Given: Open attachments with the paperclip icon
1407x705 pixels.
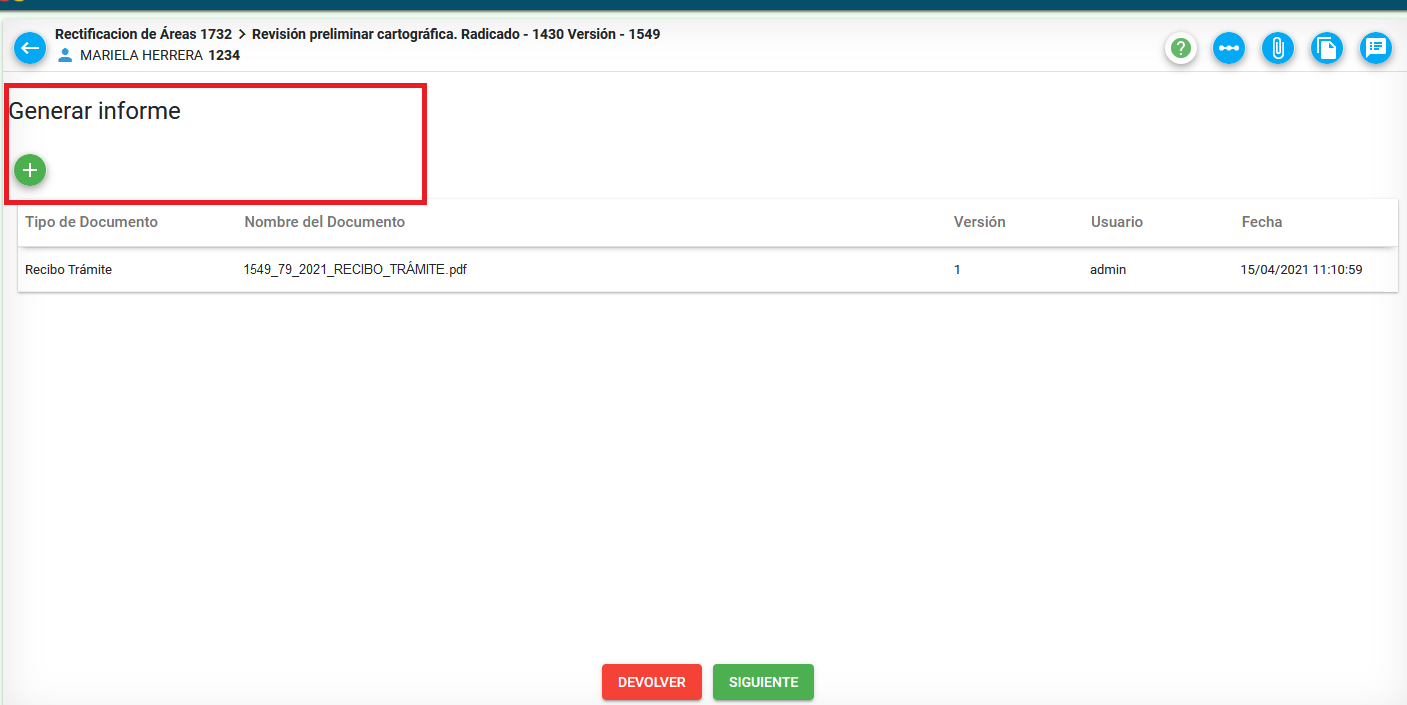Looking at the screenshot, I should (x=1277, y=48).
